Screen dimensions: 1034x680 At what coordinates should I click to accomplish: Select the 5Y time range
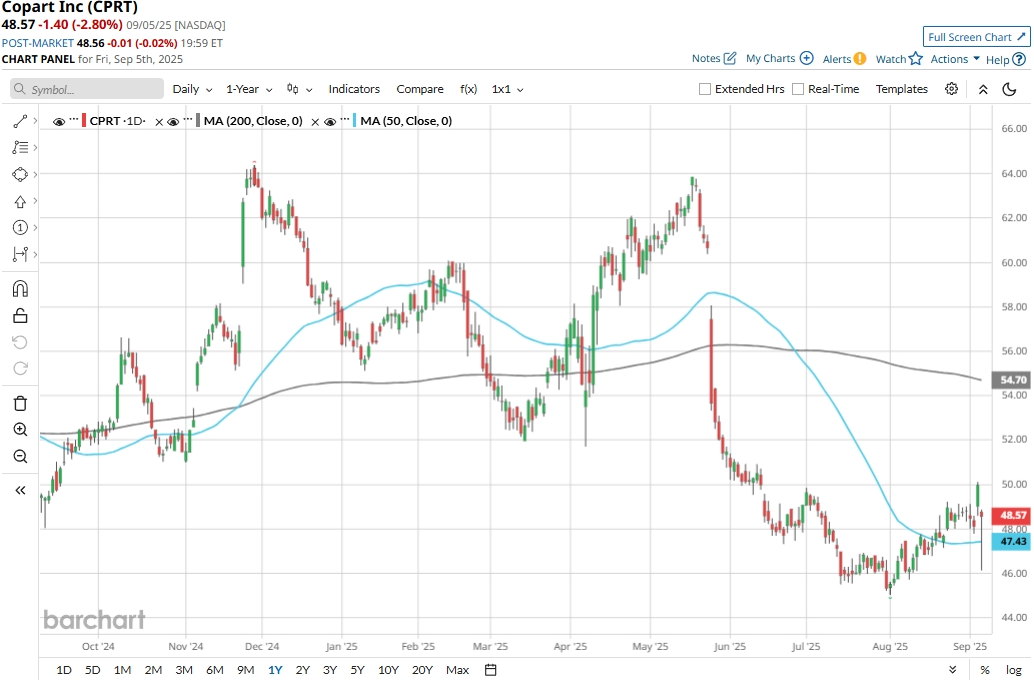tap(357, 670)
